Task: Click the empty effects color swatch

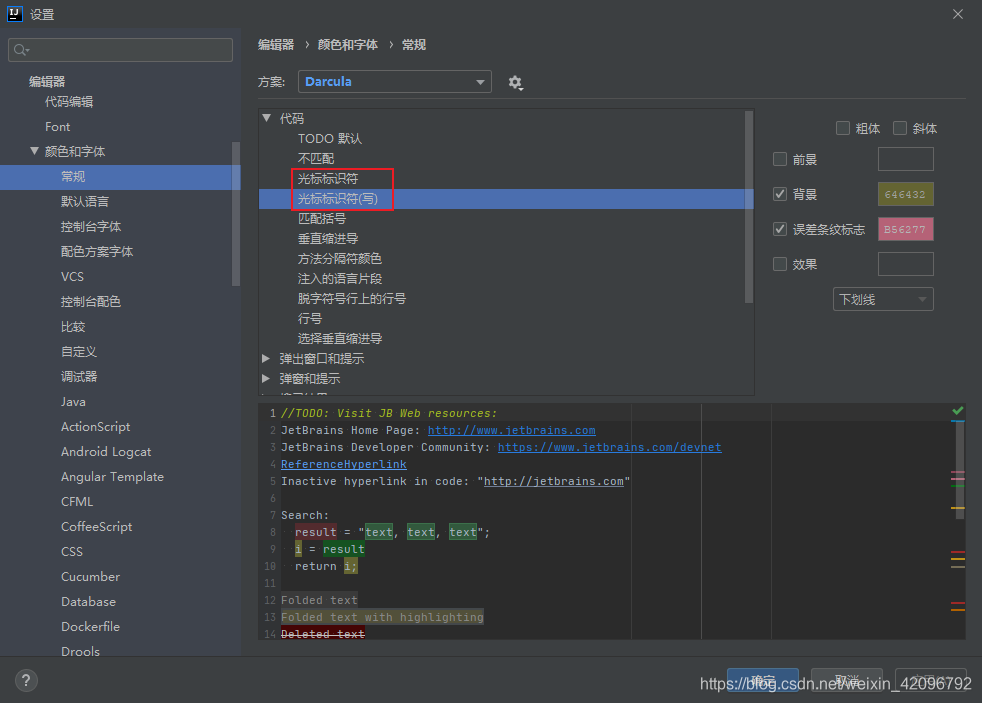Action: [906, 264]
